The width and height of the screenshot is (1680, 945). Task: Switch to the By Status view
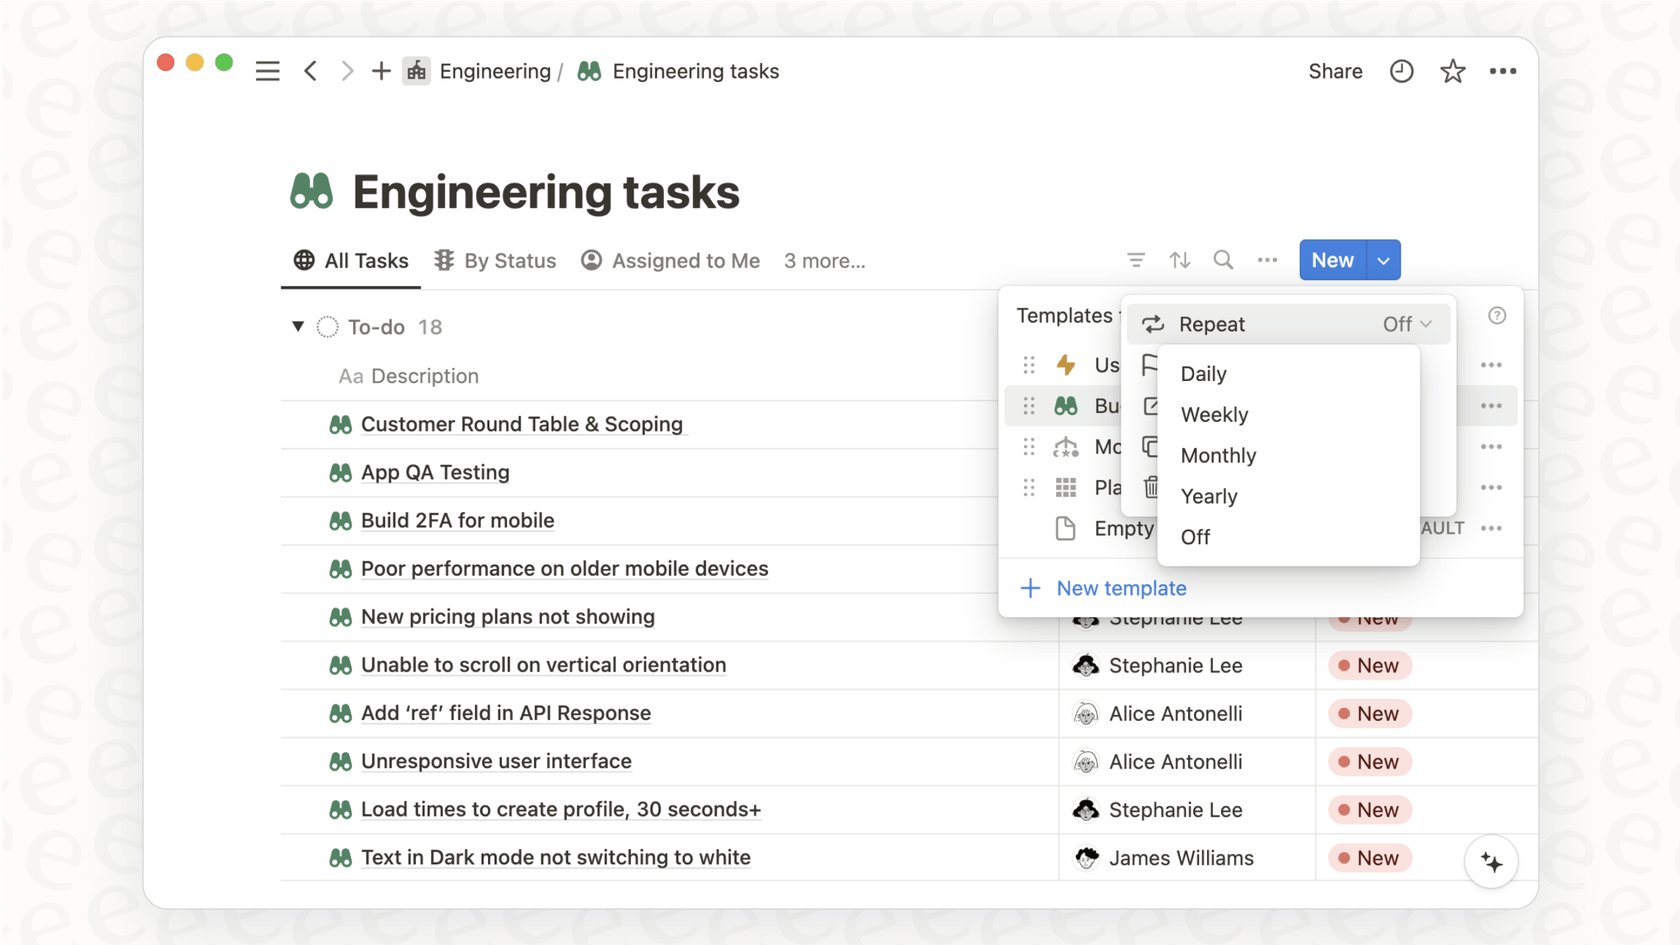(x=509, y=260)
